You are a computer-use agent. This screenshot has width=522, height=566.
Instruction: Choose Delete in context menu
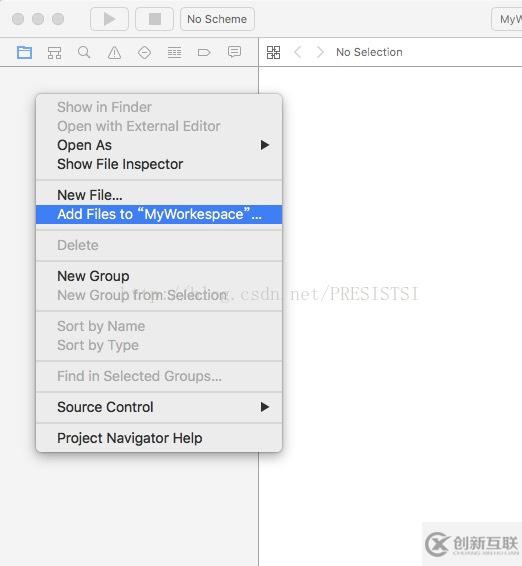click(159, 245)
